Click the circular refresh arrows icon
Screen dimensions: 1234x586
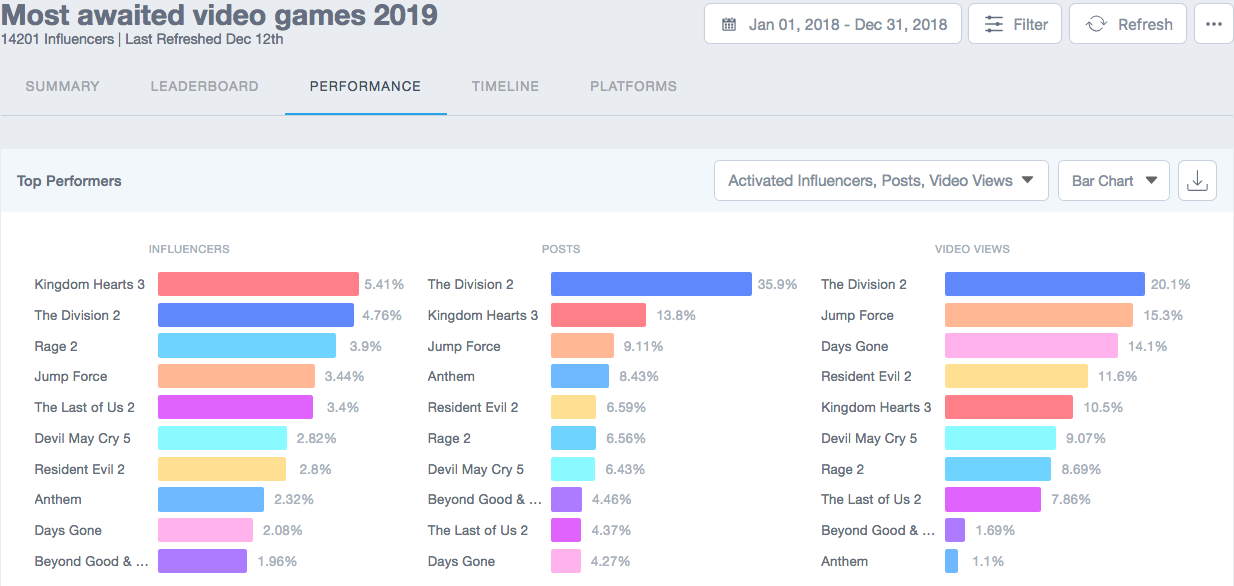(x=1096, y=24)
